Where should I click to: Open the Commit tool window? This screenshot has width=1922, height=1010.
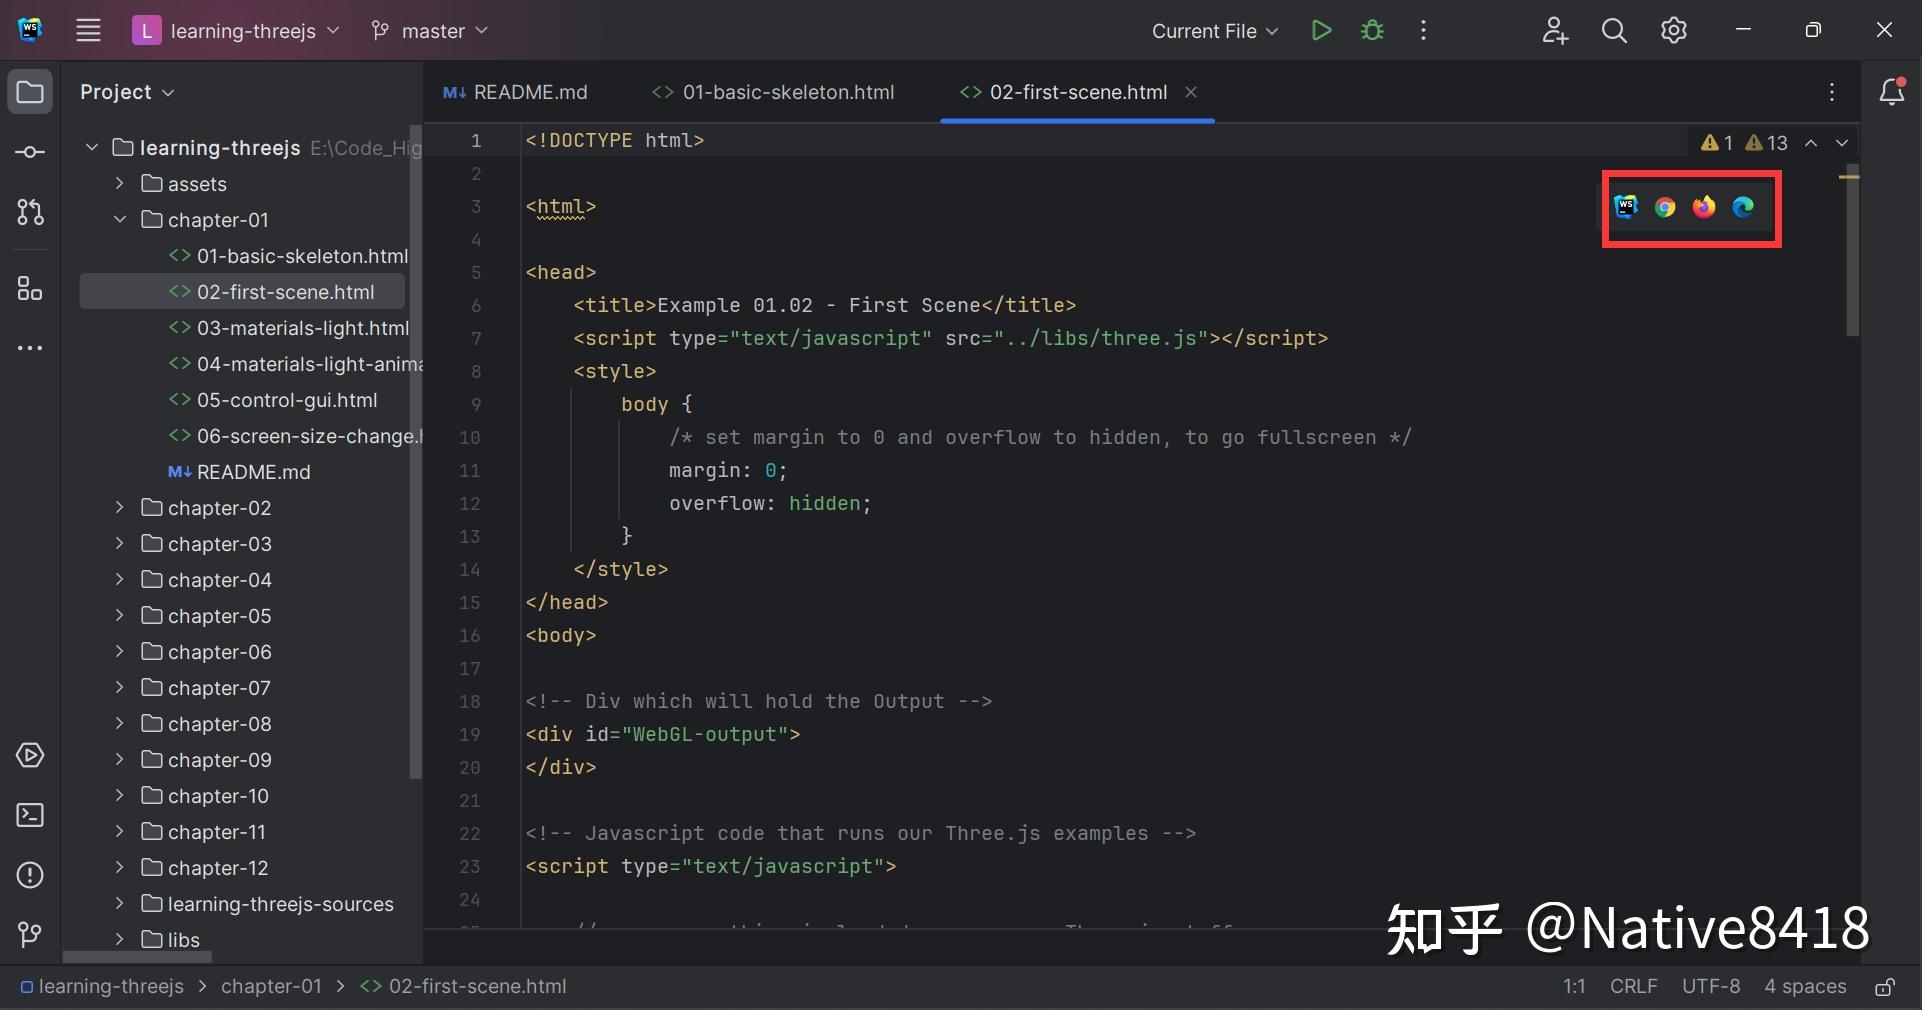pyautogui.click(x=29, y=152)
